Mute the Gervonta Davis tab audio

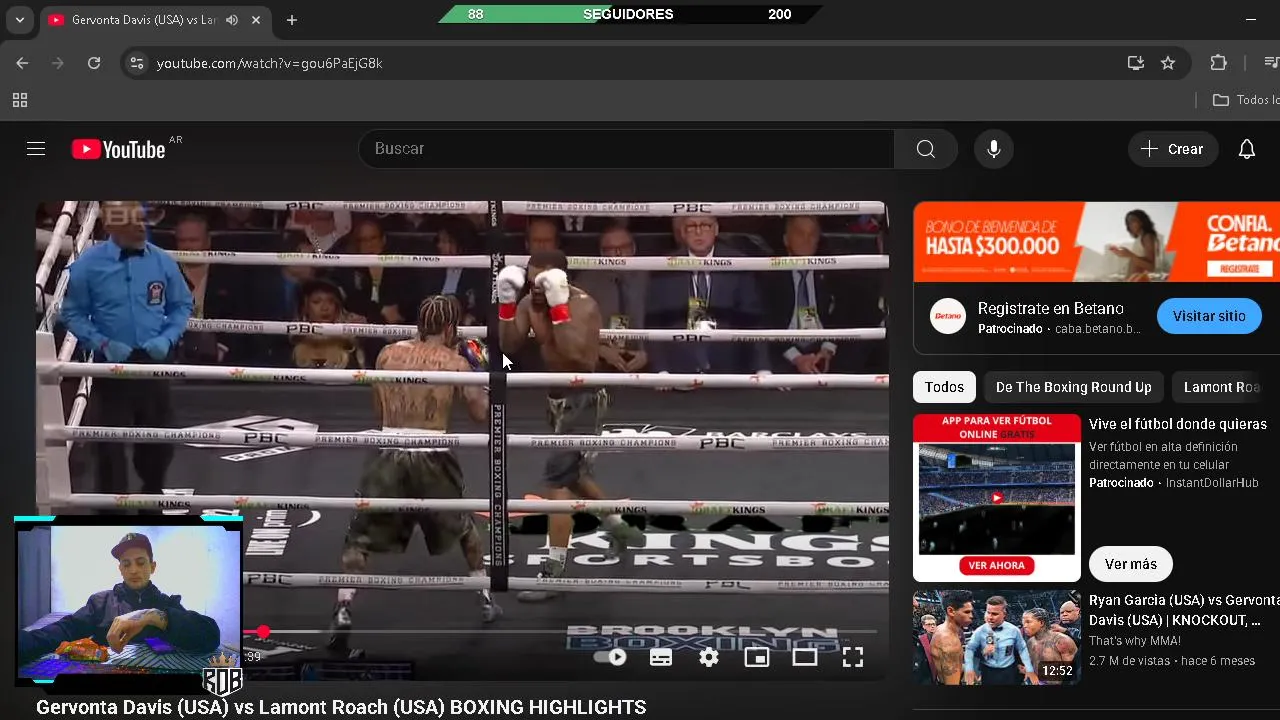point(232,20)
